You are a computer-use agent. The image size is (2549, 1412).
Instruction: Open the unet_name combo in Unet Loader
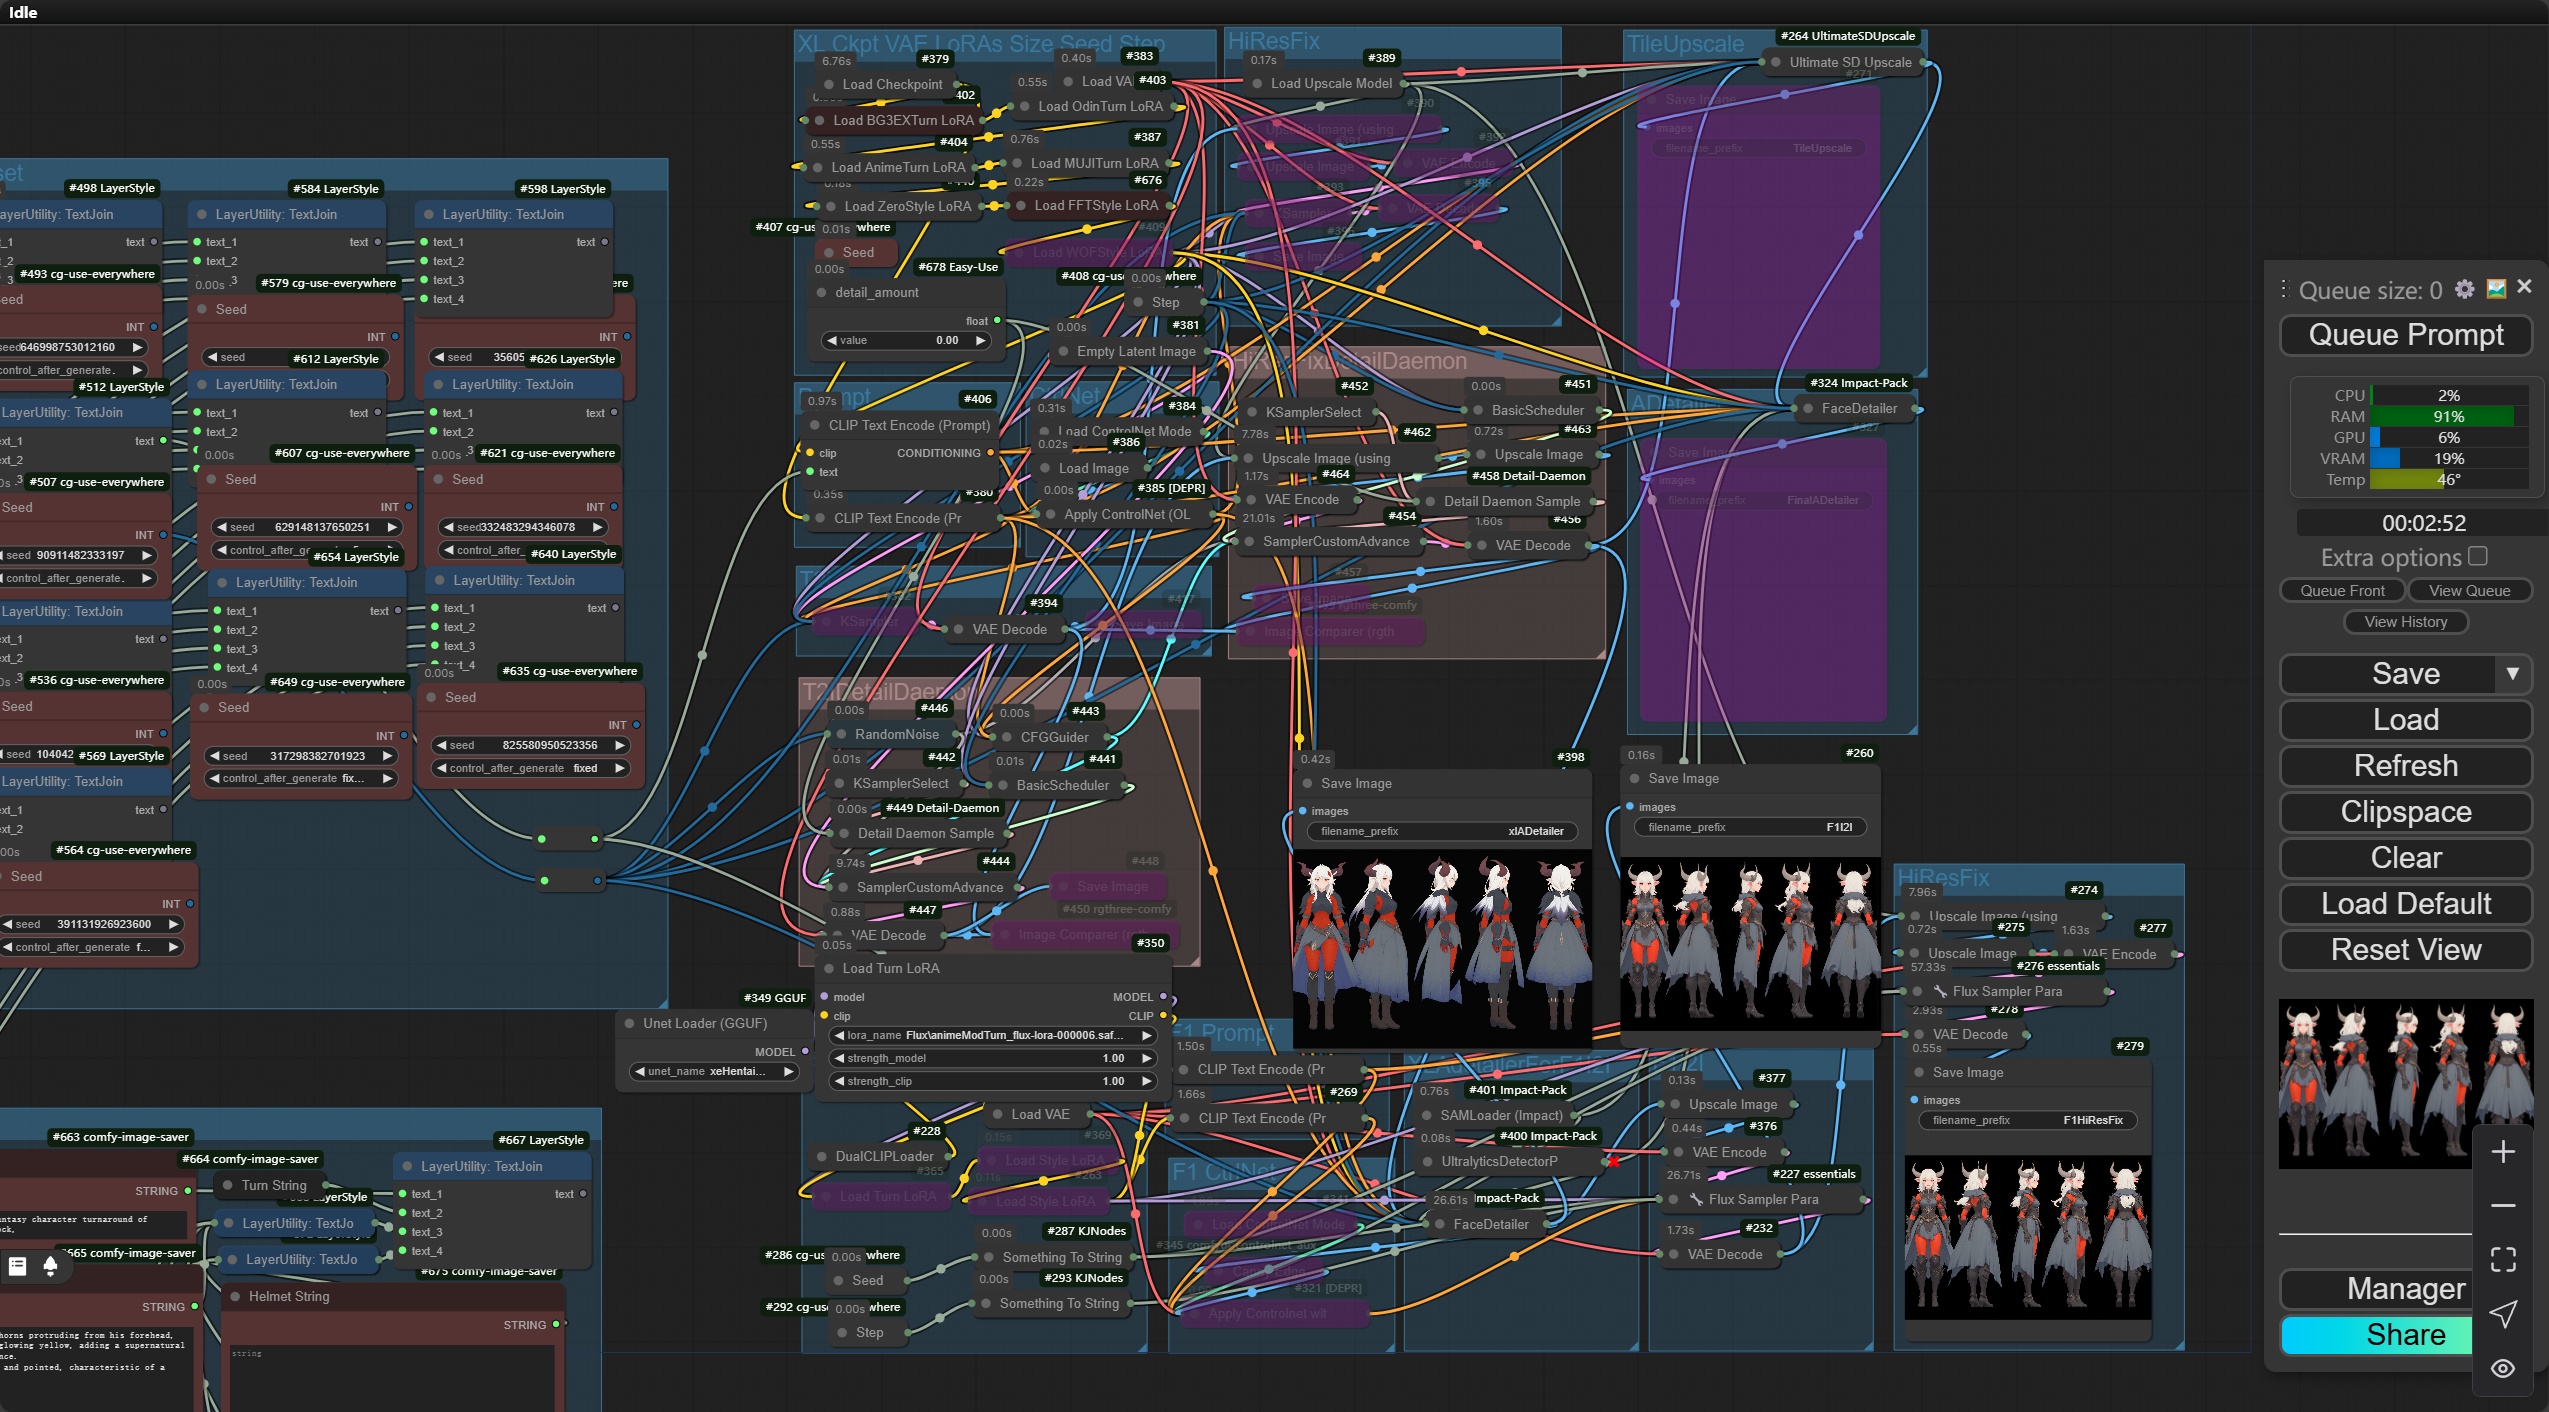click(x=714, y=1072)
